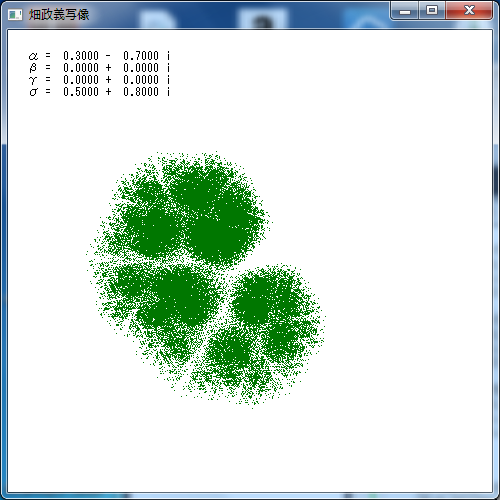Minimize the 畑政義写像 window
This screenshot has width=500, height=500.
point(405,11)
